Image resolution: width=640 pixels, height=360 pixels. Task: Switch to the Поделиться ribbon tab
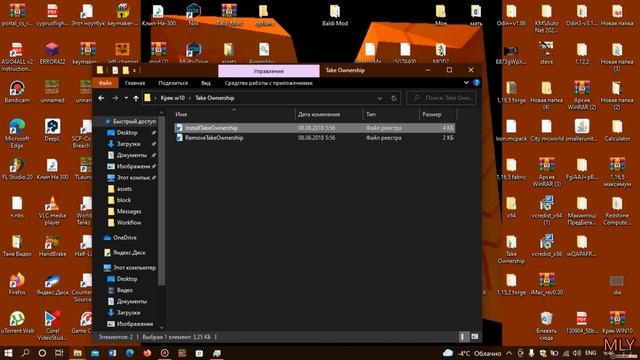(x=173, y=83)
